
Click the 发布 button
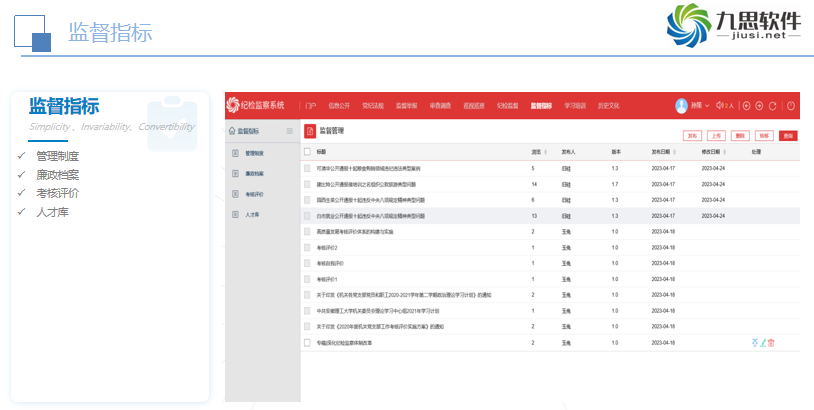pyautogui.click(x=691, y=135)
